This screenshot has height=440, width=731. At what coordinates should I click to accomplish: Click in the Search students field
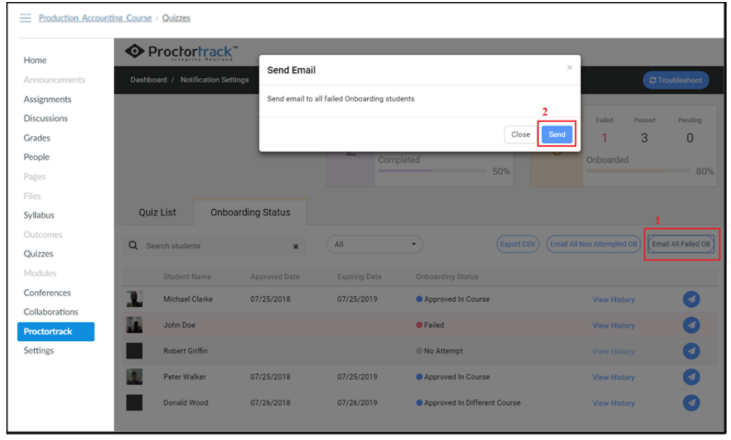point(214,246)
